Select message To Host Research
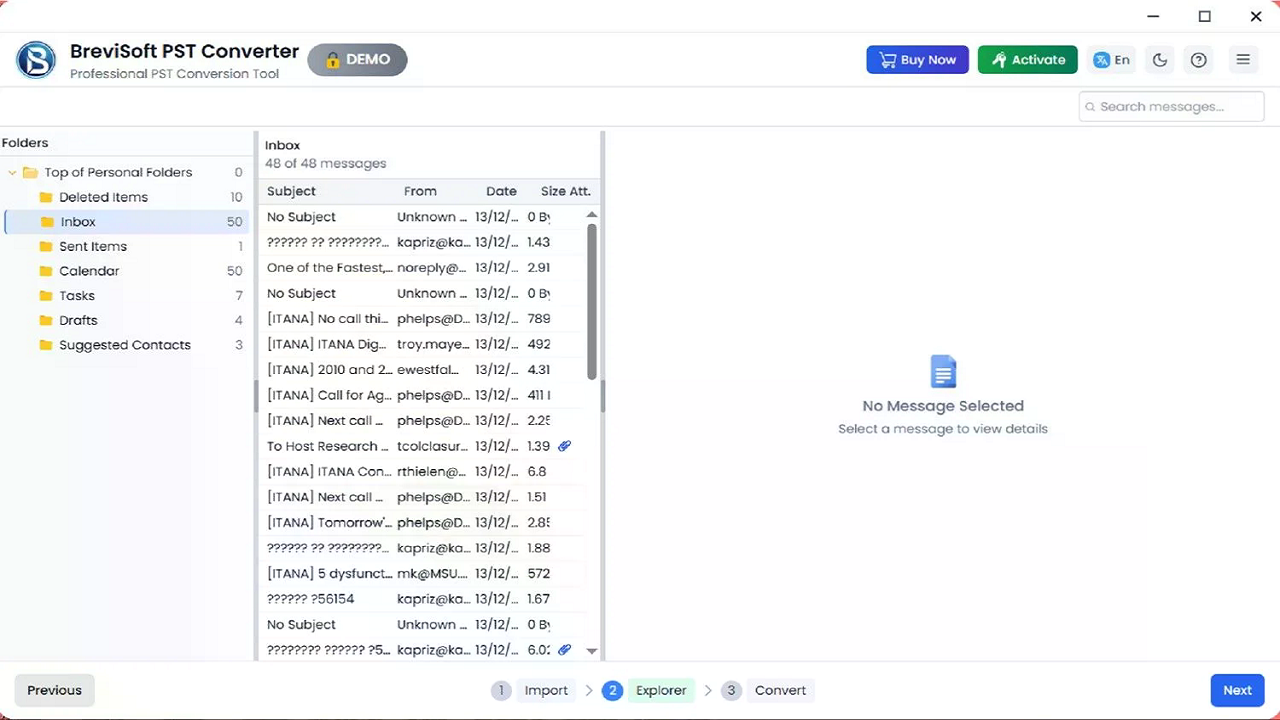The image size is (1280, 720). click(x=422, y=446)
